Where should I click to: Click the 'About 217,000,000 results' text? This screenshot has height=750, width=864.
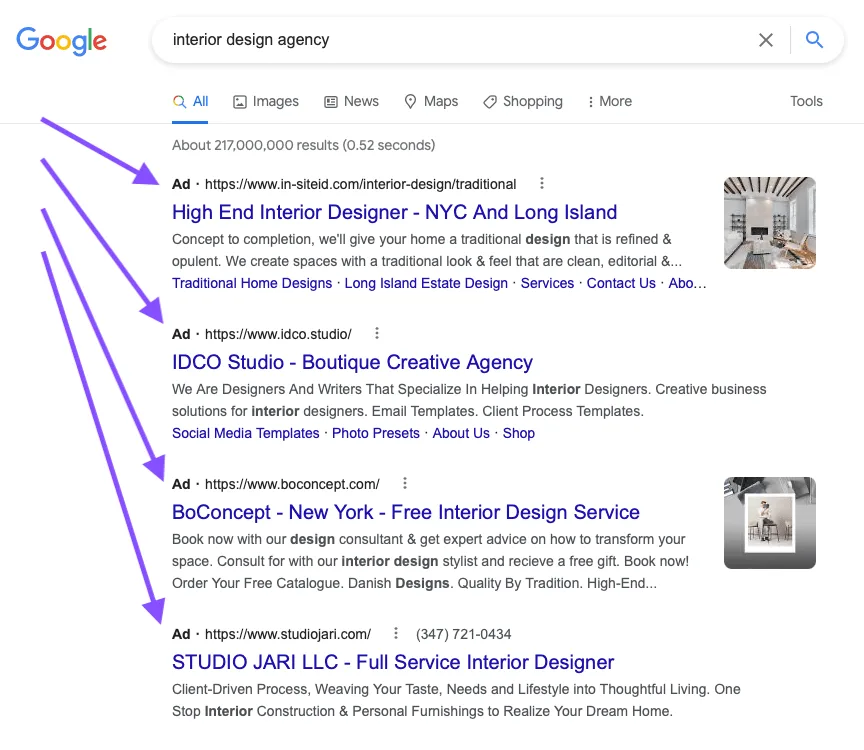click(x=304, y=145)
